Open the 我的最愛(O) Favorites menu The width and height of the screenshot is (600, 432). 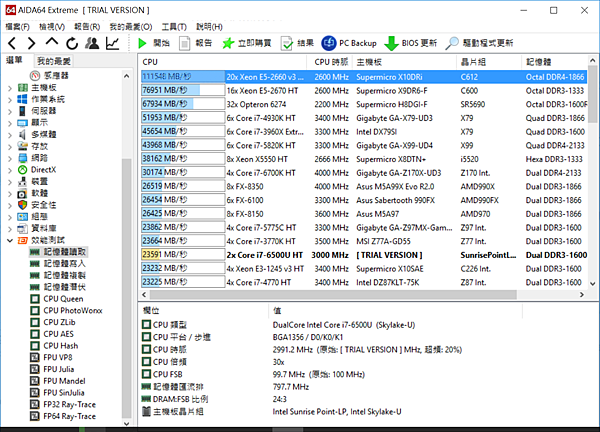tap(131, 27)
